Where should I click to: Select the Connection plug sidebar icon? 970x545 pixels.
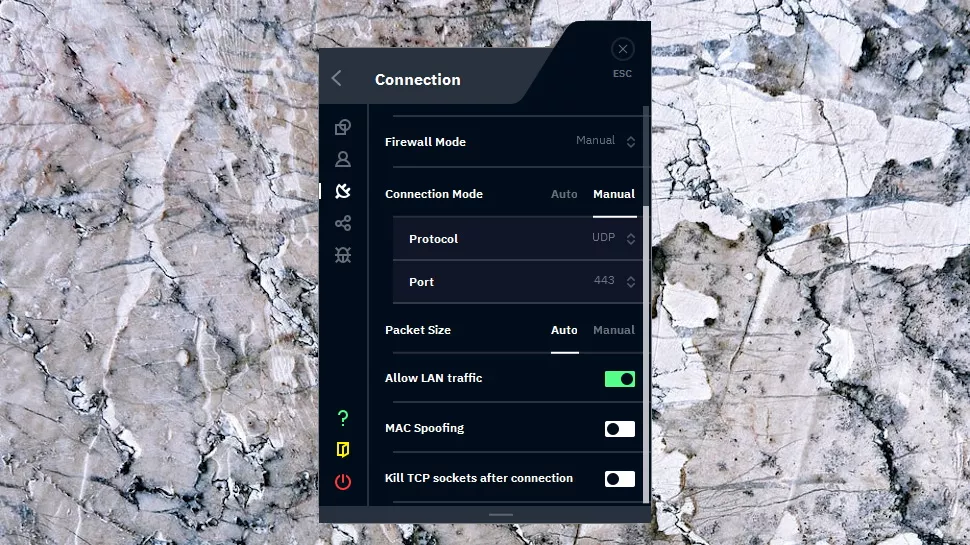(343, 191)
